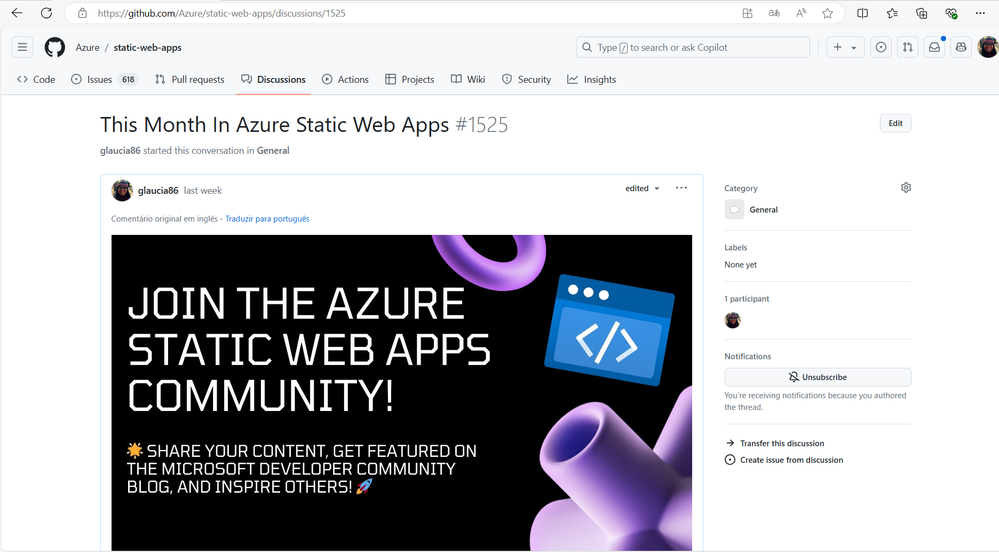
Task: Click the Labels heading in the sidebar
Action: point(735,247)
